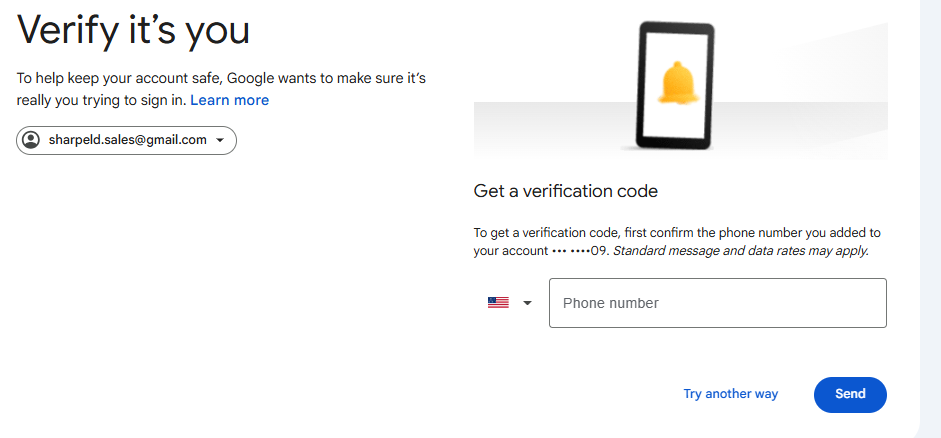Click the light blue page margin at far right
This screenshot has height=438, width=941.
(x=930, y=219)
